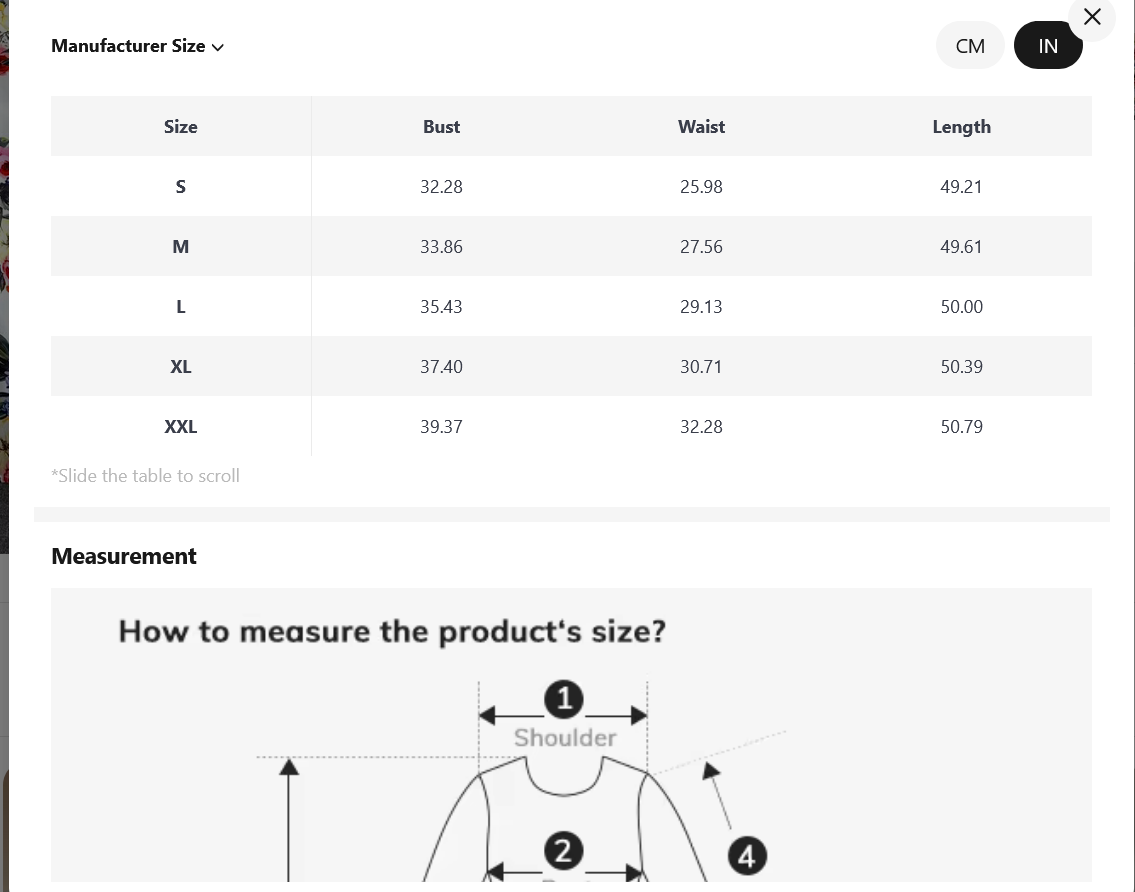
Task: Select the S size row
Action: click(x=571, y=187)
